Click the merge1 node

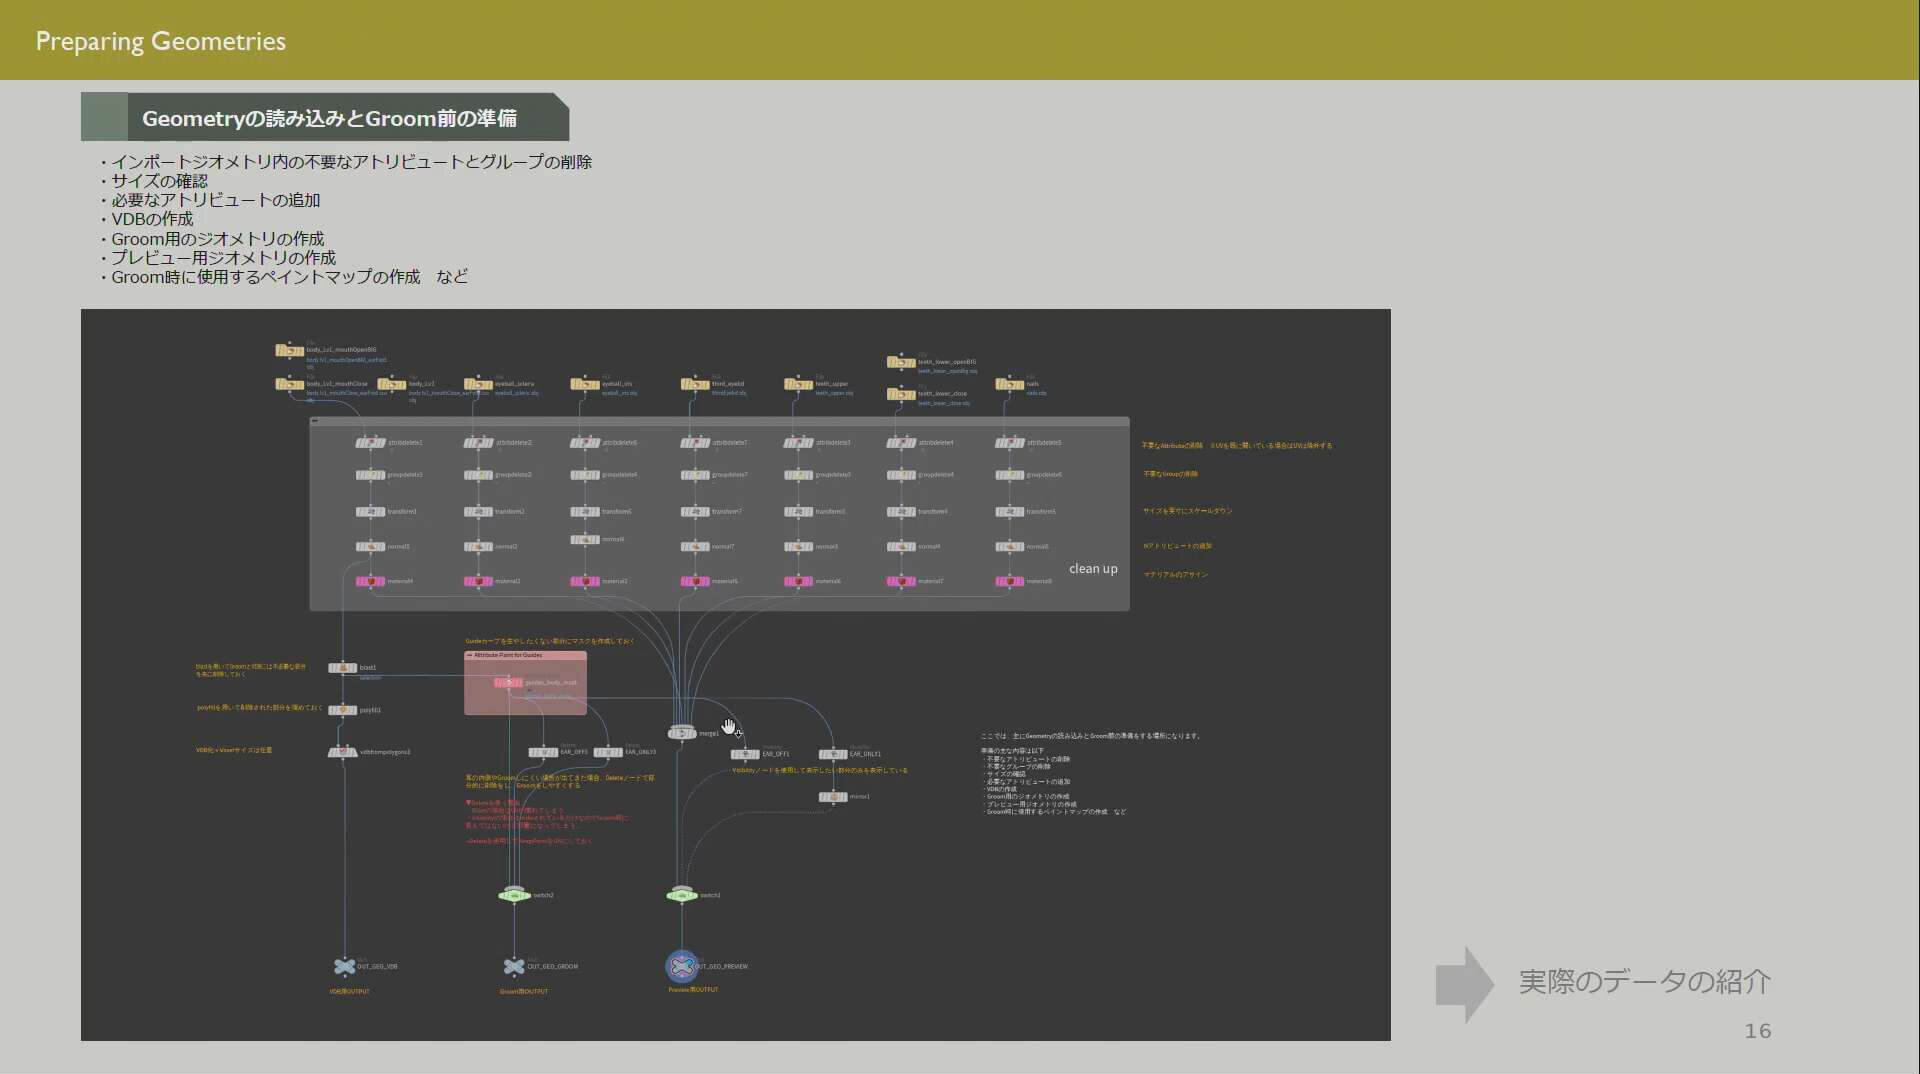(682, 733)
